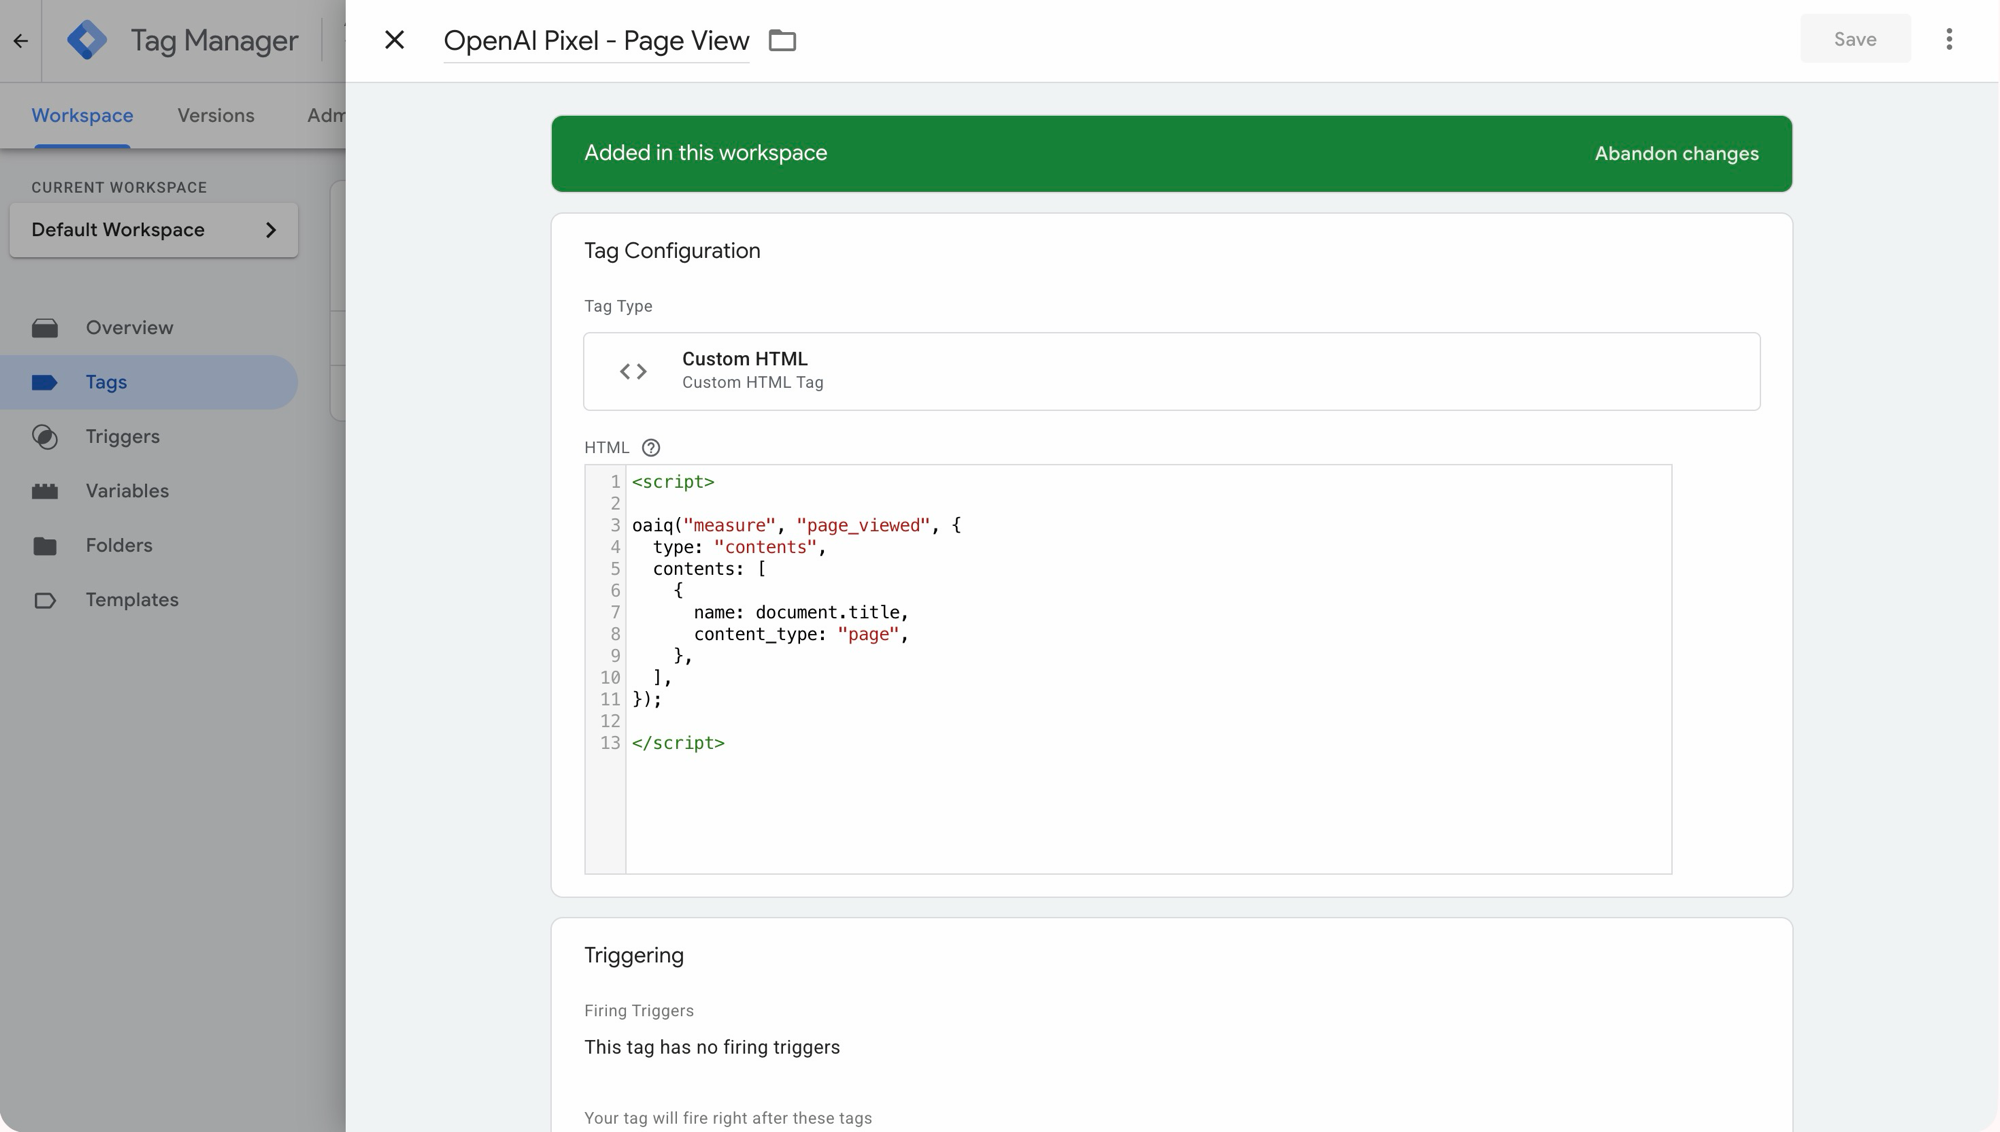The image size is (2000, 1132).
Task: Click the back arrow beside Tag Manager
Action: [x=21, y=41]
